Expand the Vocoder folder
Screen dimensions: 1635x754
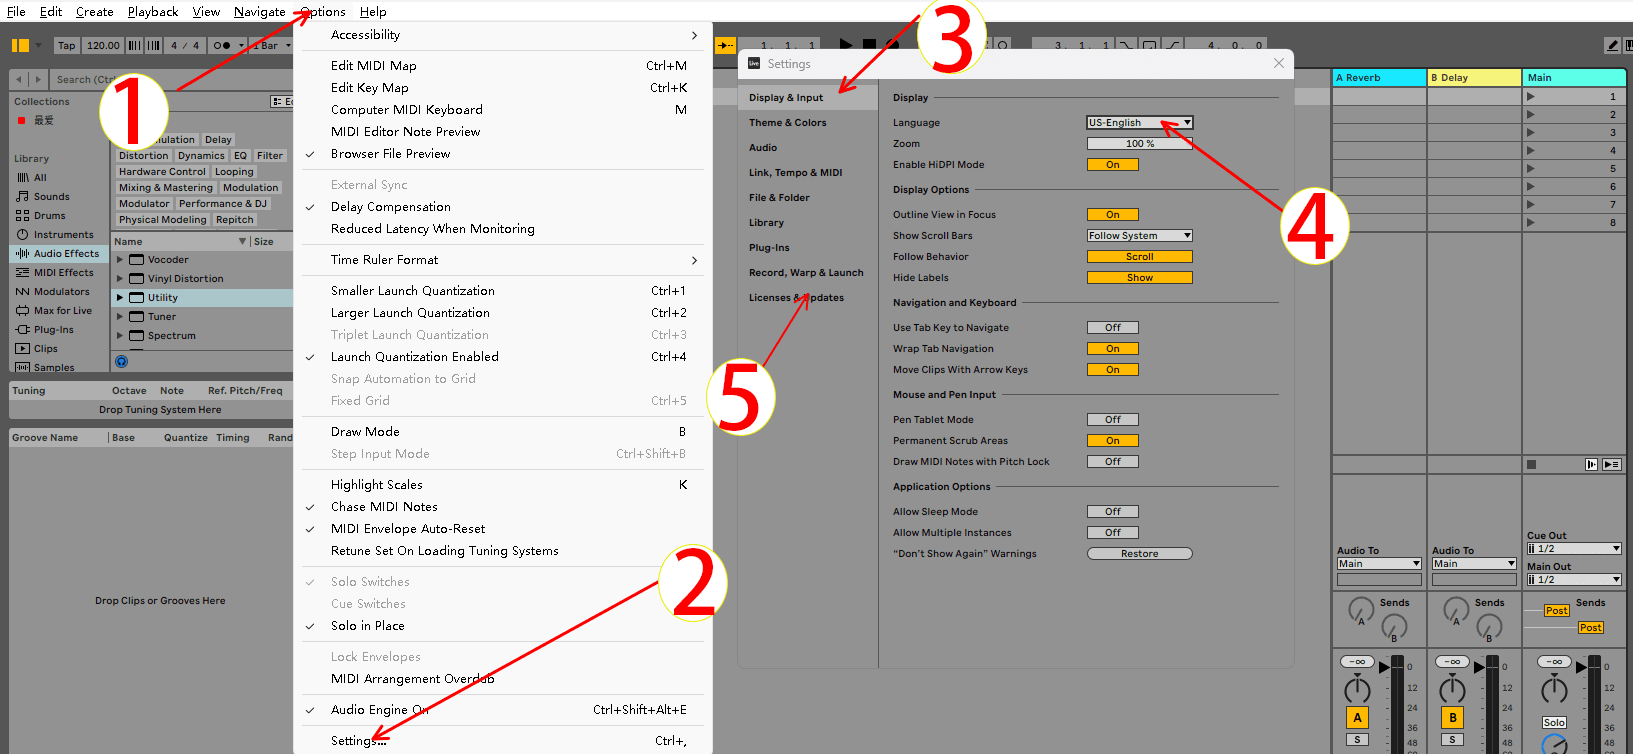click(x=120, y=260)
